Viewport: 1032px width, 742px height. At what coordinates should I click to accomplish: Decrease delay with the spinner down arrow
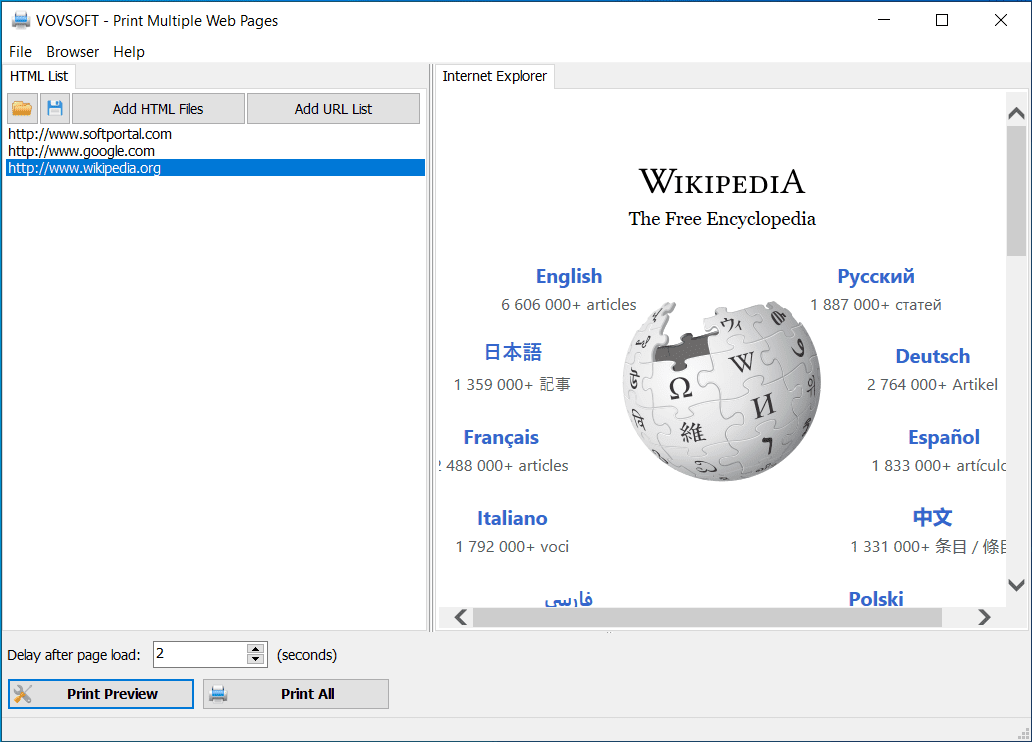[x=256, y=660]
